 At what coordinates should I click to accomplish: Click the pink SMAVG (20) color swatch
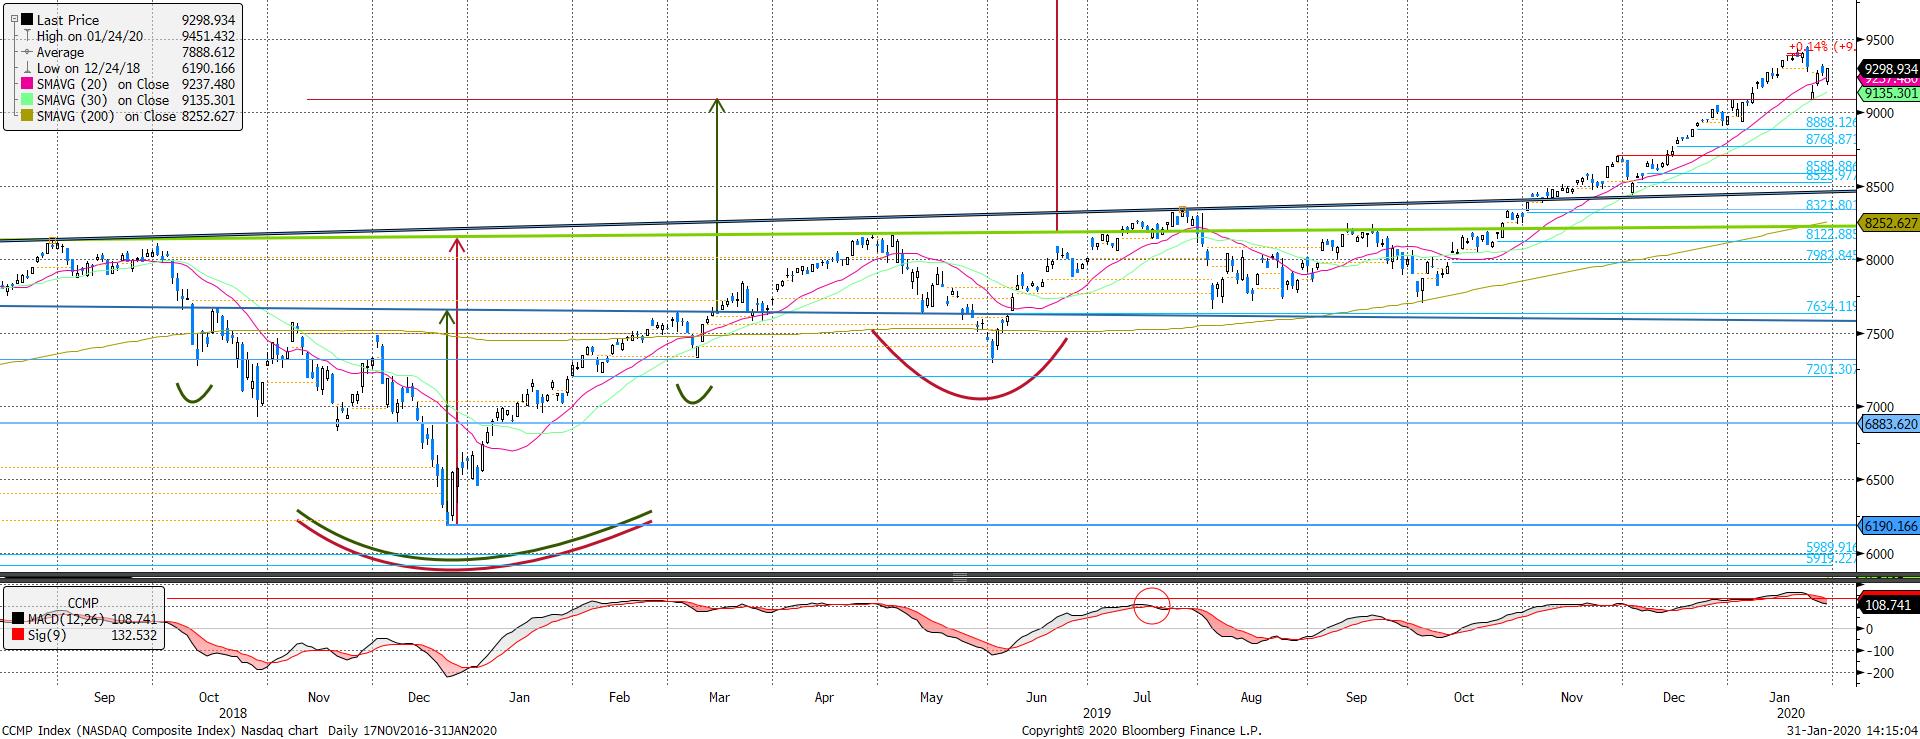click(25, 85)
